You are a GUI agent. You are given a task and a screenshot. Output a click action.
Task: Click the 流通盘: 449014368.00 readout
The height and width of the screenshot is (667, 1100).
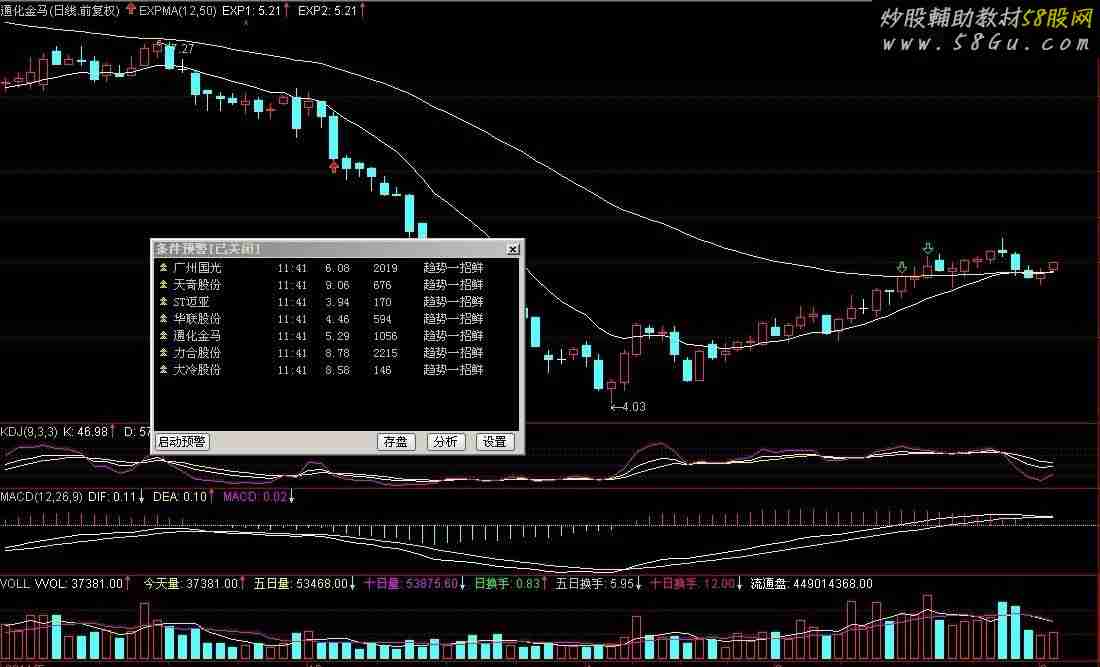coord(812,584)
